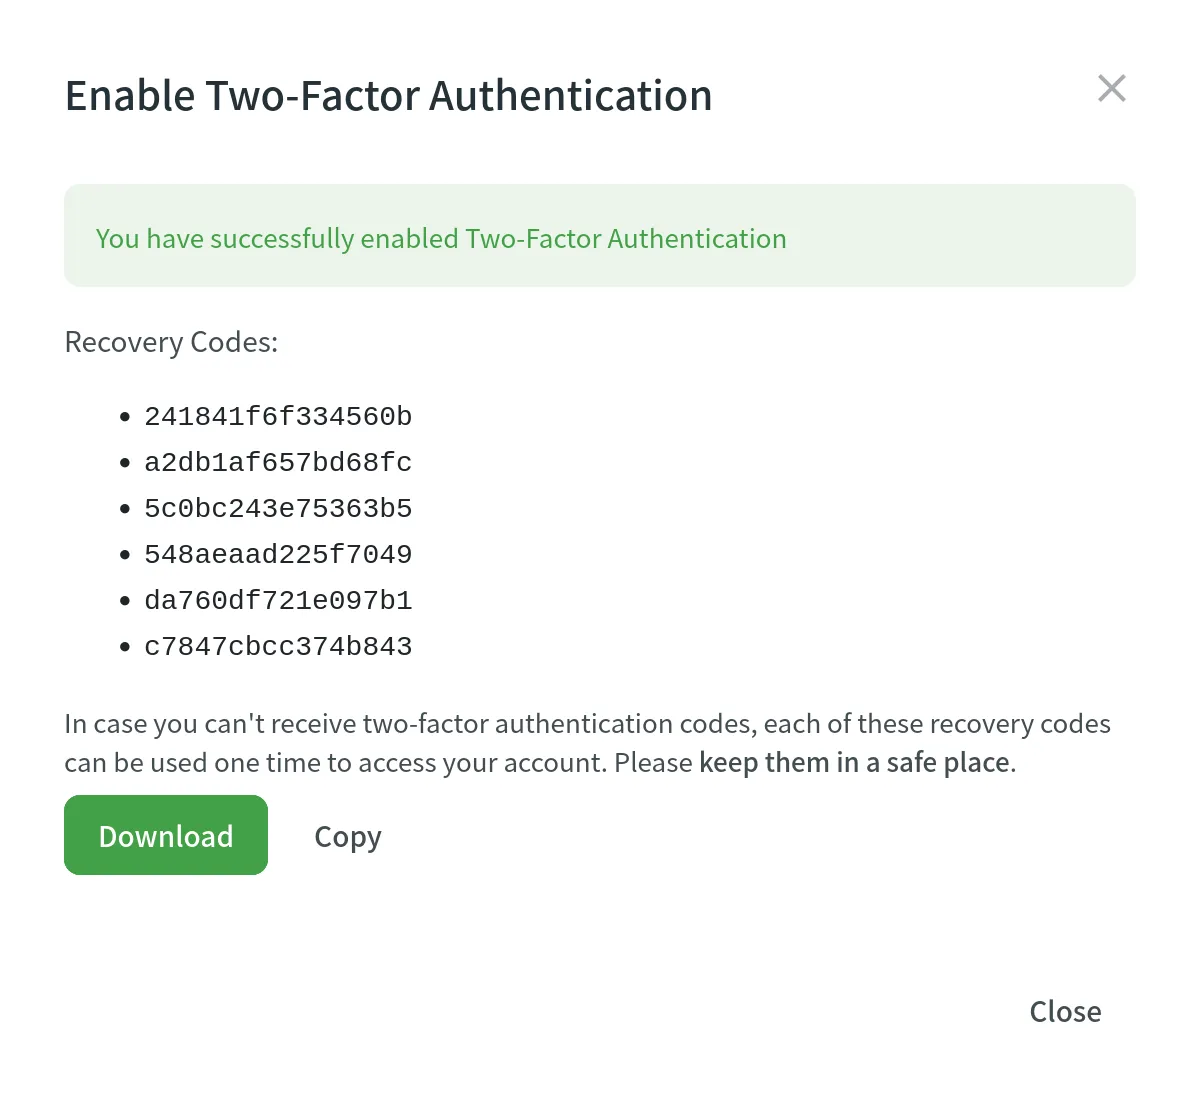Click the Enable Two-Factor Authentication title
1200x1113 pixels.
[x=388, y=95]
